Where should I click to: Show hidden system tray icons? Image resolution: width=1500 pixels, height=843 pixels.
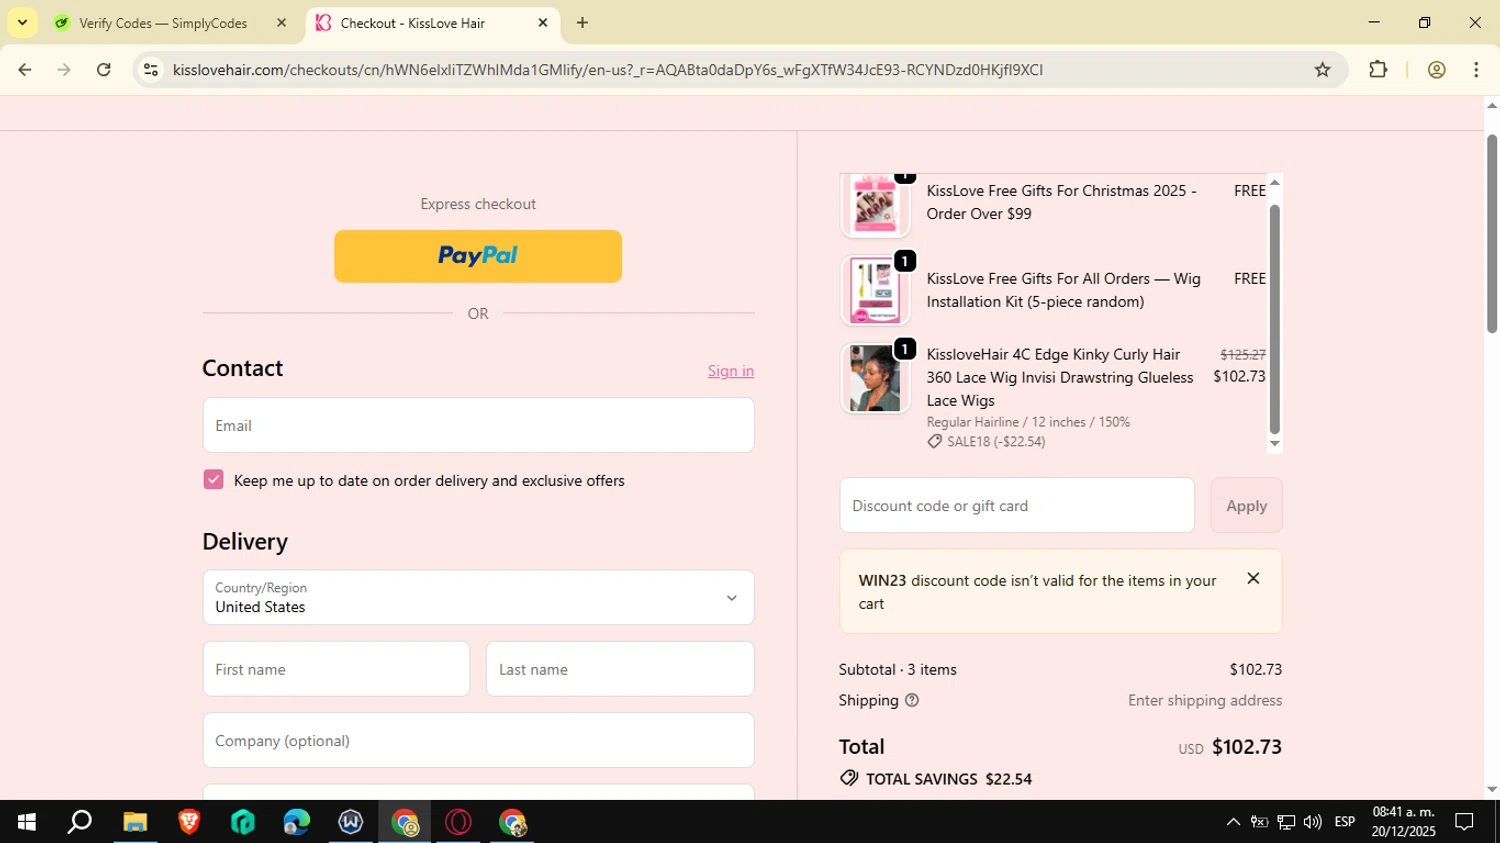point(1233,822)
